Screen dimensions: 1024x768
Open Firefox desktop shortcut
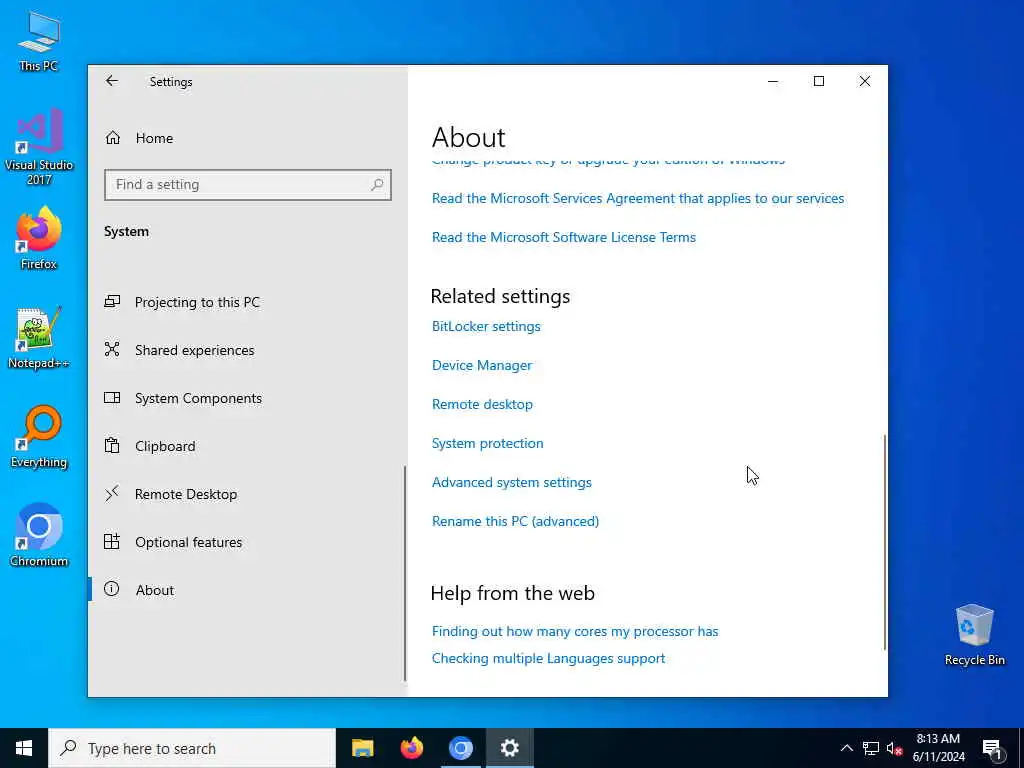click(39, 238)
